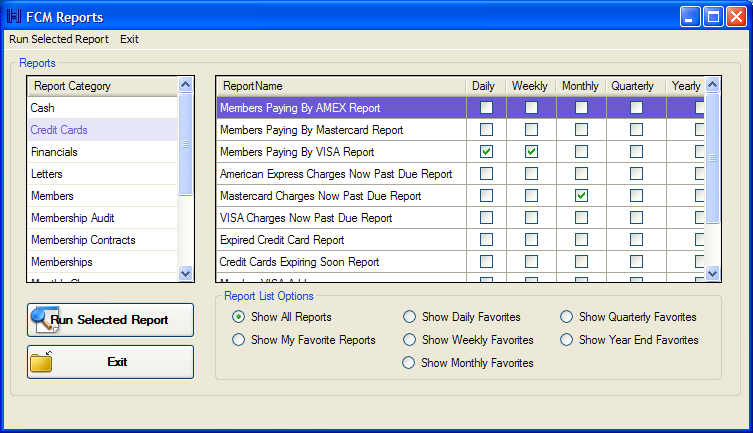Click the Weekly column header
Image resolution: width=753 pixels, height=433 pixels.
click(x=531, y=86)
